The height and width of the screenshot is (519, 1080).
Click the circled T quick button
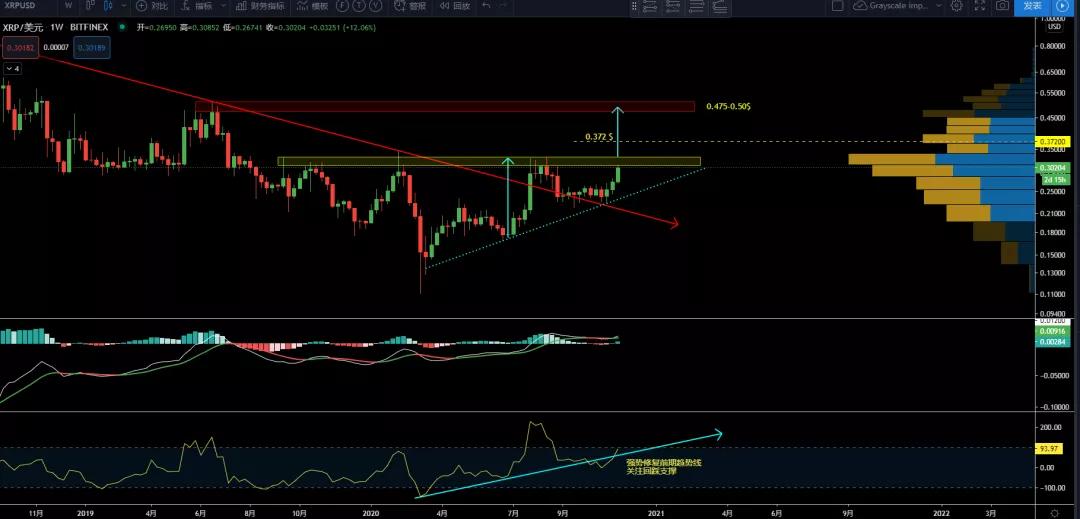tap(360, 6)
